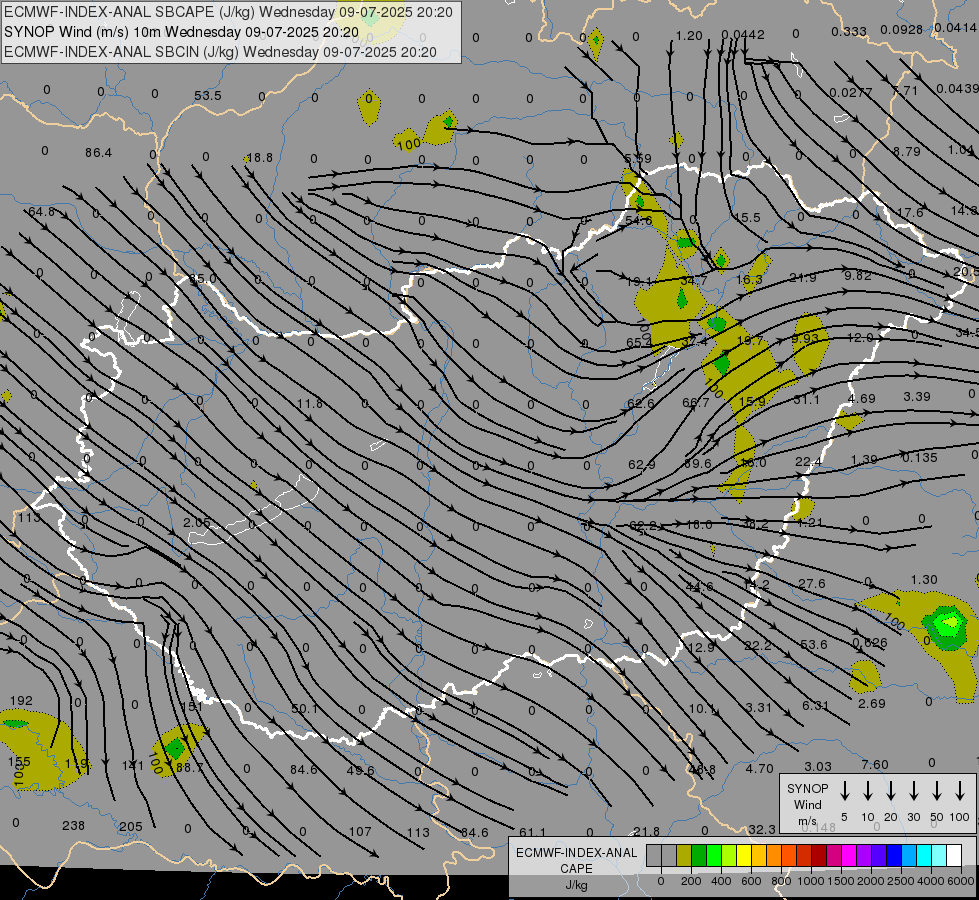
Task: Click the 8.79 value on the map
Action: click(907, 151)
